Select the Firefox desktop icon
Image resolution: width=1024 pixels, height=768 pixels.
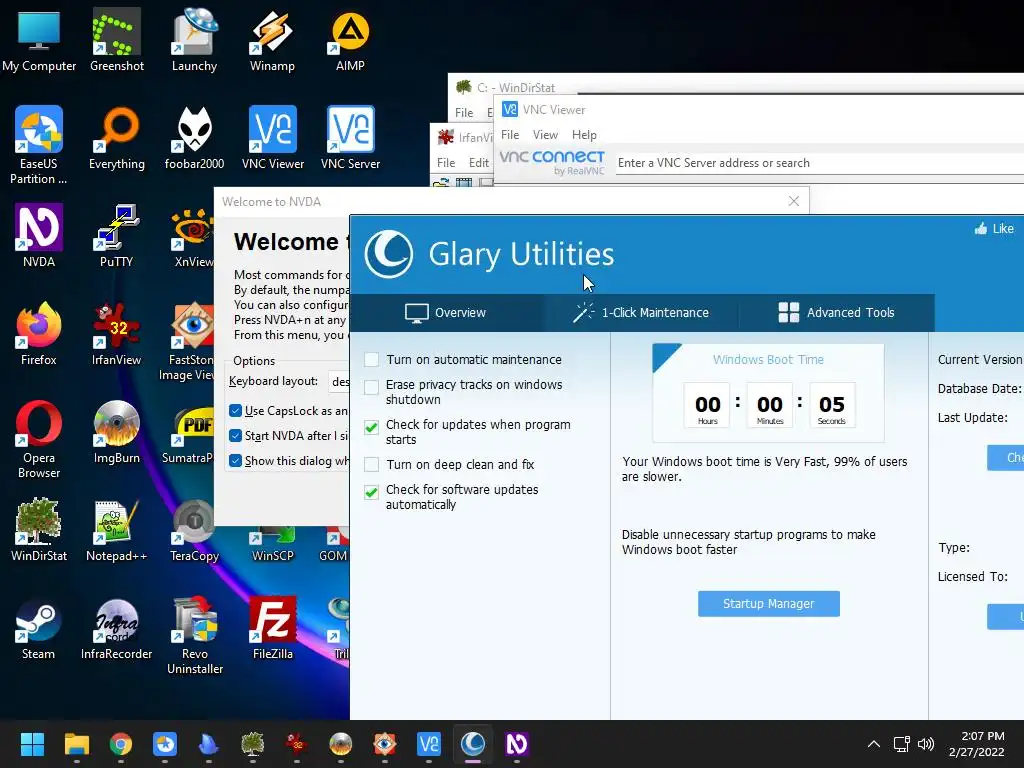point(39,334)
